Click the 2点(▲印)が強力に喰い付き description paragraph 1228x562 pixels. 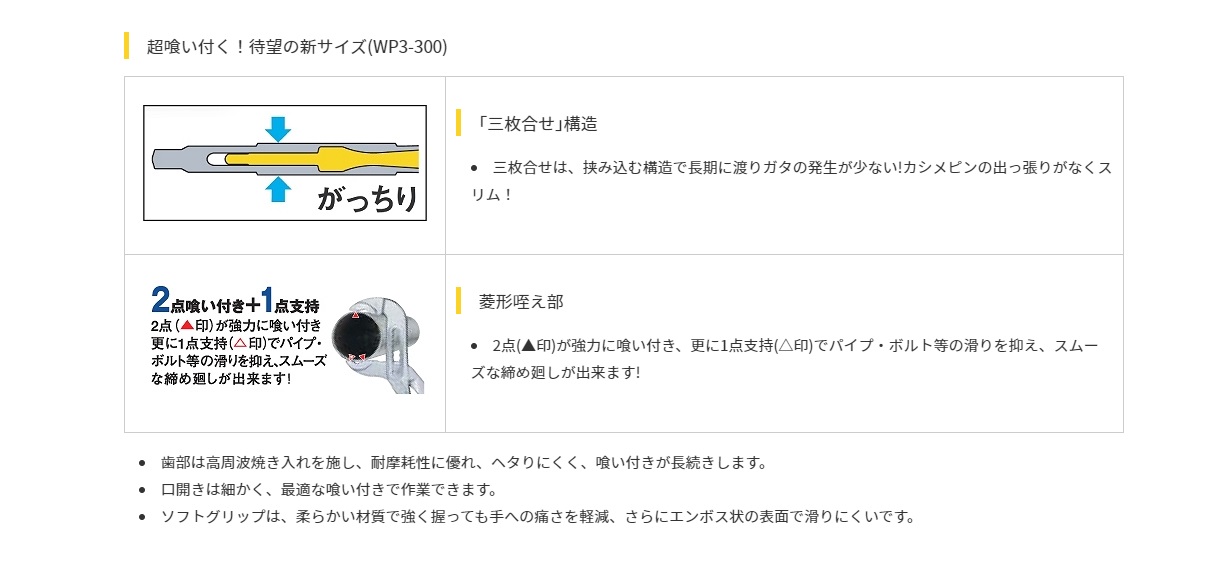click(x=784, y=359)
